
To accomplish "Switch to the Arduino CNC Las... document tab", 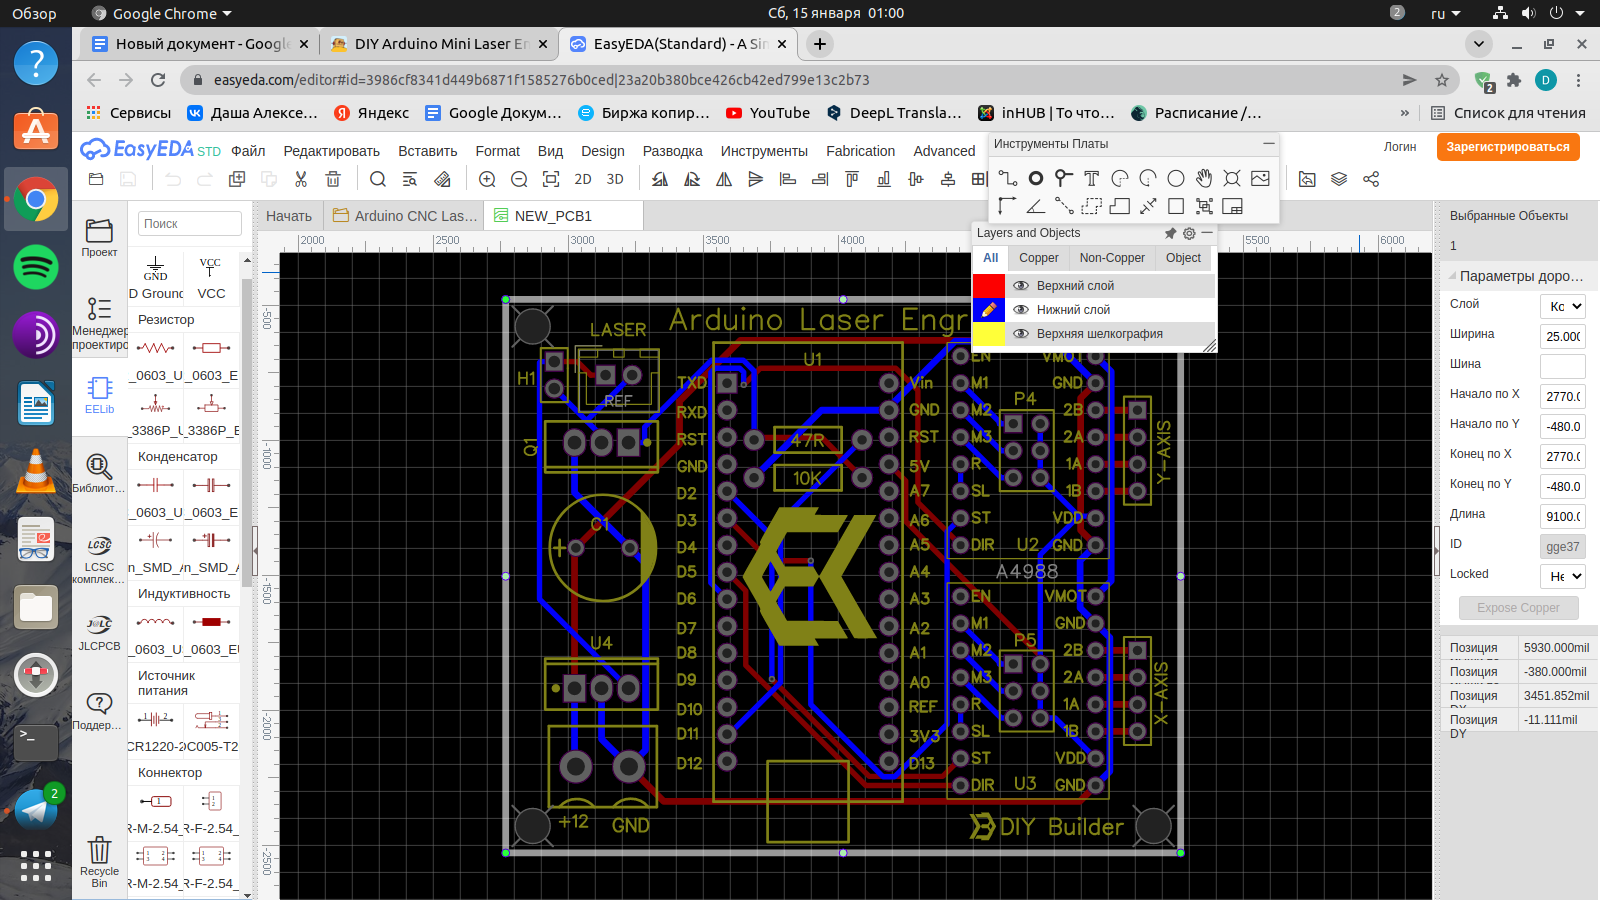I will point(405,216).
